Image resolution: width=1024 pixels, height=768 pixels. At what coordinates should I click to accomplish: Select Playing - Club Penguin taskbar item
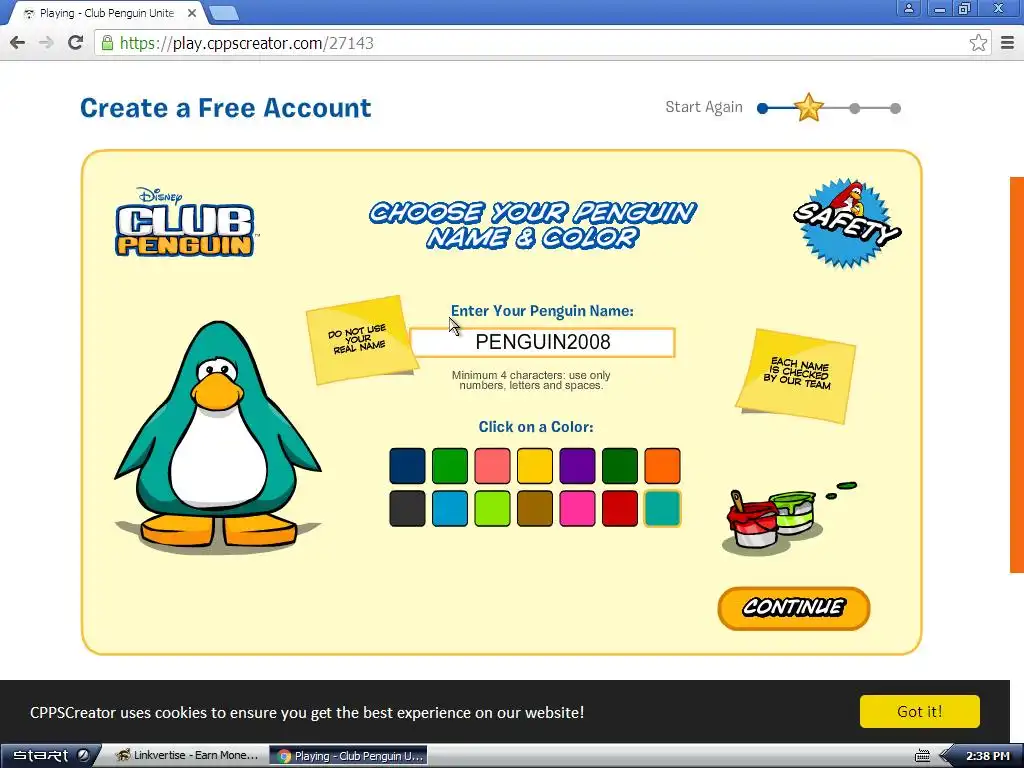(349, 756)
